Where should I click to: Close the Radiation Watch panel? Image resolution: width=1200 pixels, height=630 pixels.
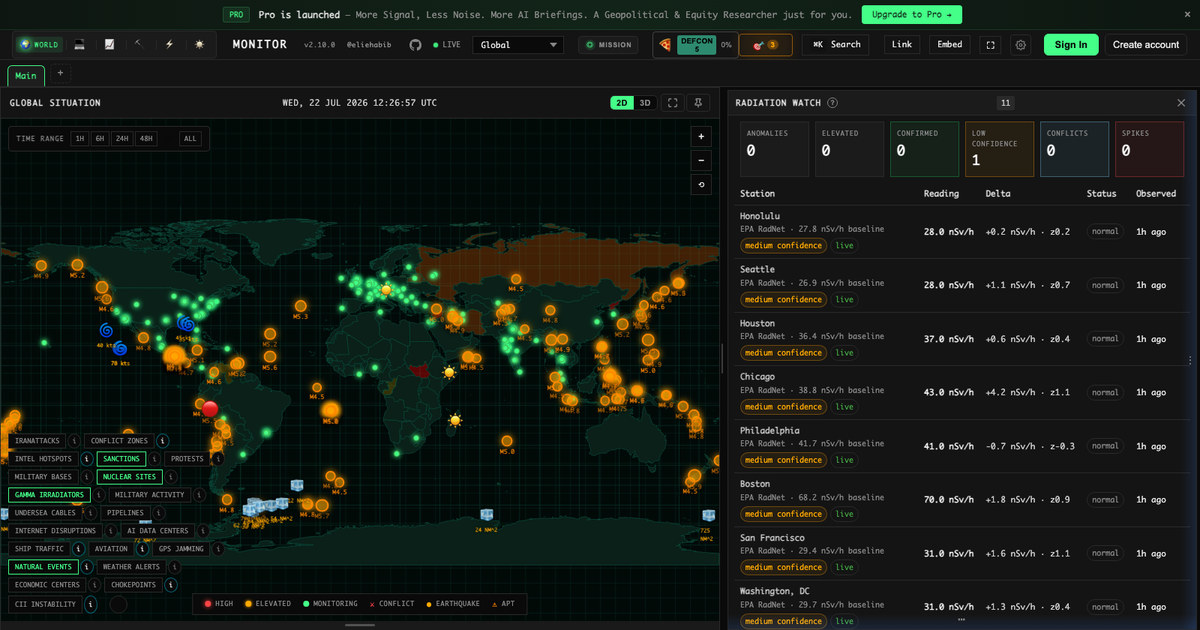(1181, 103)
